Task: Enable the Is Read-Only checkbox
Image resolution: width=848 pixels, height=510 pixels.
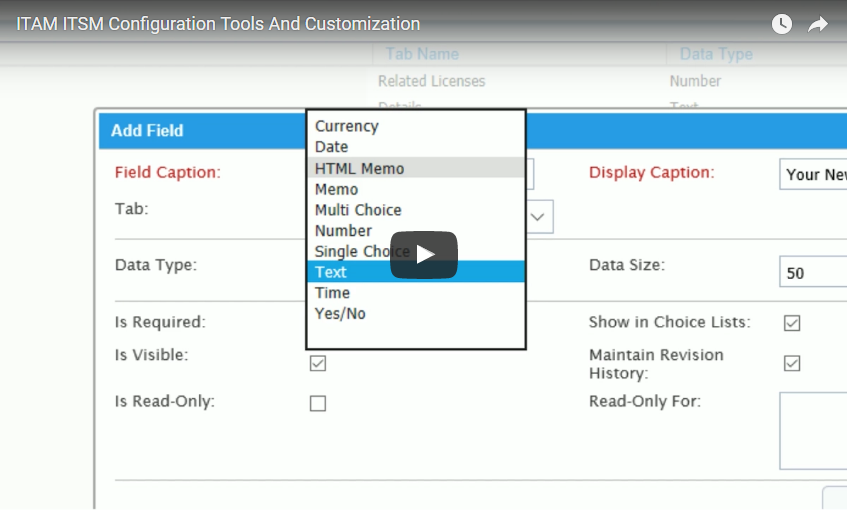Action: (x=318, y=403)
